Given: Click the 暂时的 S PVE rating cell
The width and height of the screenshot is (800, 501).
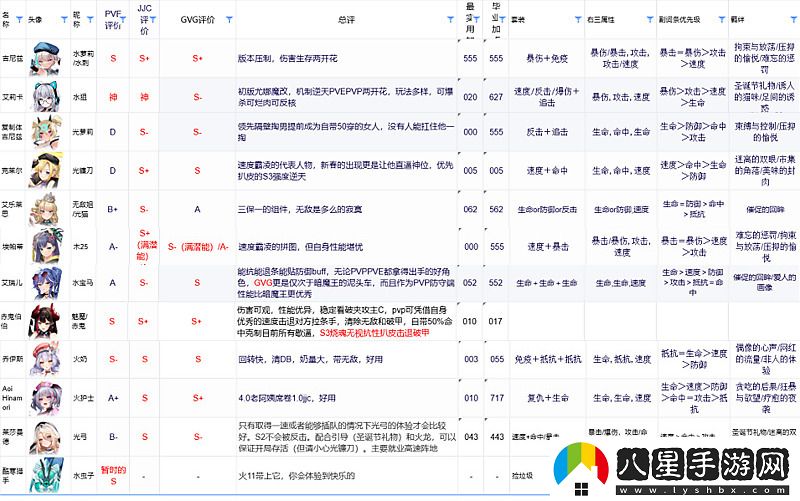Looking at the screenshot, I should click(x=113, y=475).
